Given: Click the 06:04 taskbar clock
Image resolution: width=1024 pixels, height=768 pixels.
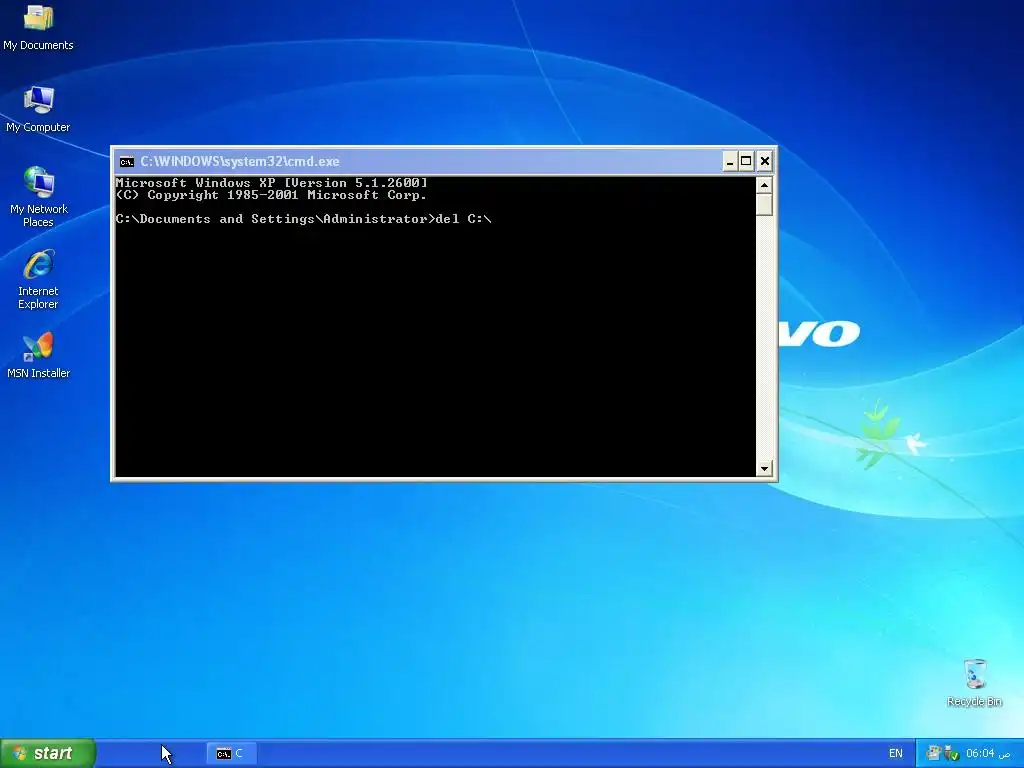Looking at the screenshot, I should (988, 753).
